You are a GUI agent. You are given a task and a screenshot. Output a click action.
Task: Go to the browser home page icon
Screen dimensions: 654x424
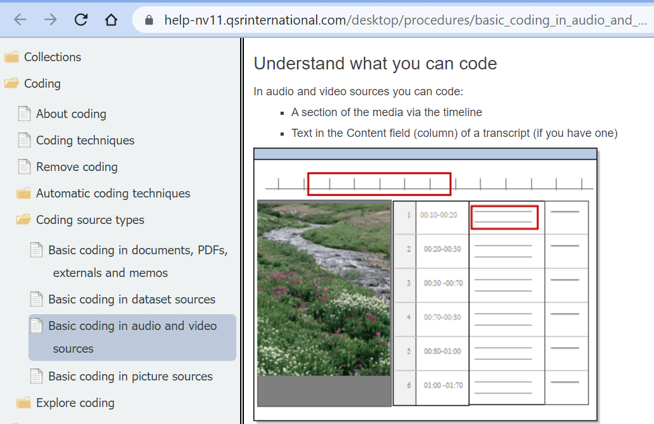pyautogui.click(x=111, y=19)
